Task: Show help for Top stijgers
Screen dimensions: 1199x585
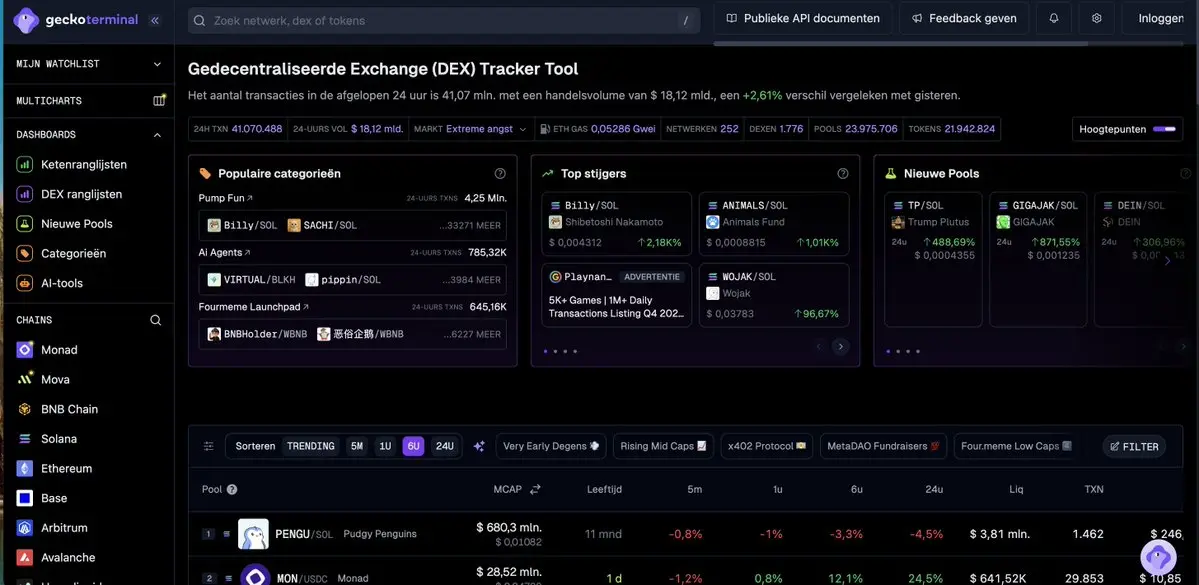Action: click(843, 174)
